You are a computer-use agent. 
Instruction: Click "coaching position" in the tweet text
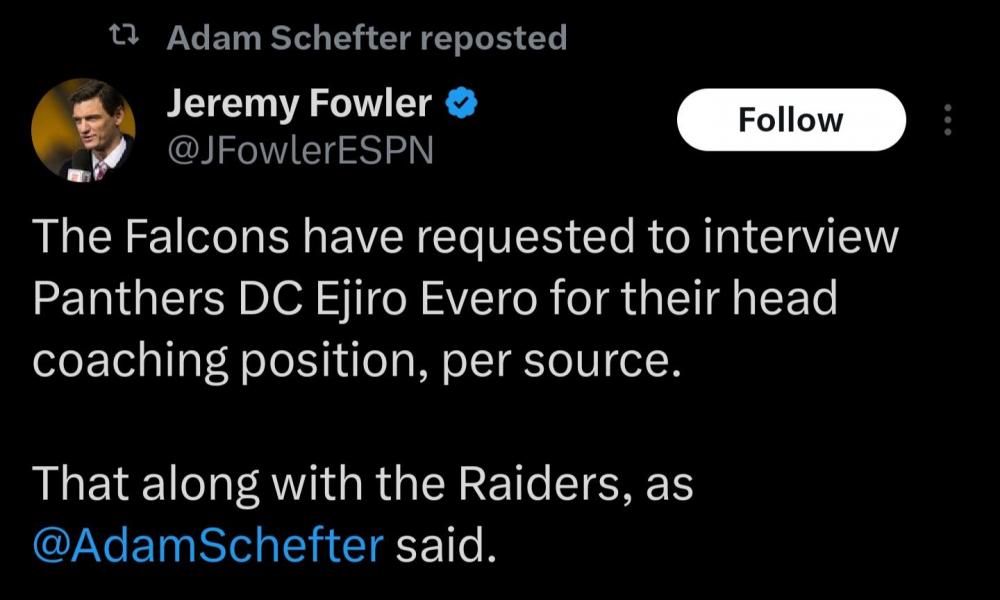click(232, 360)
